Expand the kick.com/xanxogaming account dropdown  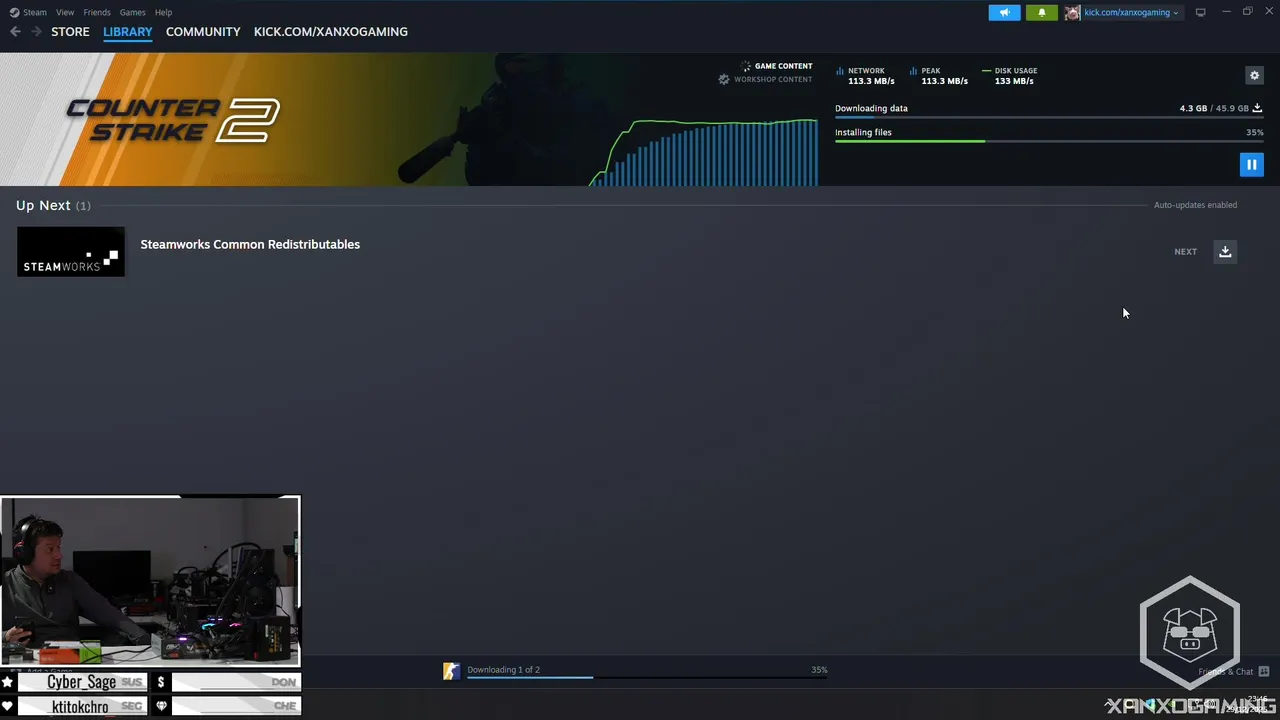tap(1131, 12)
